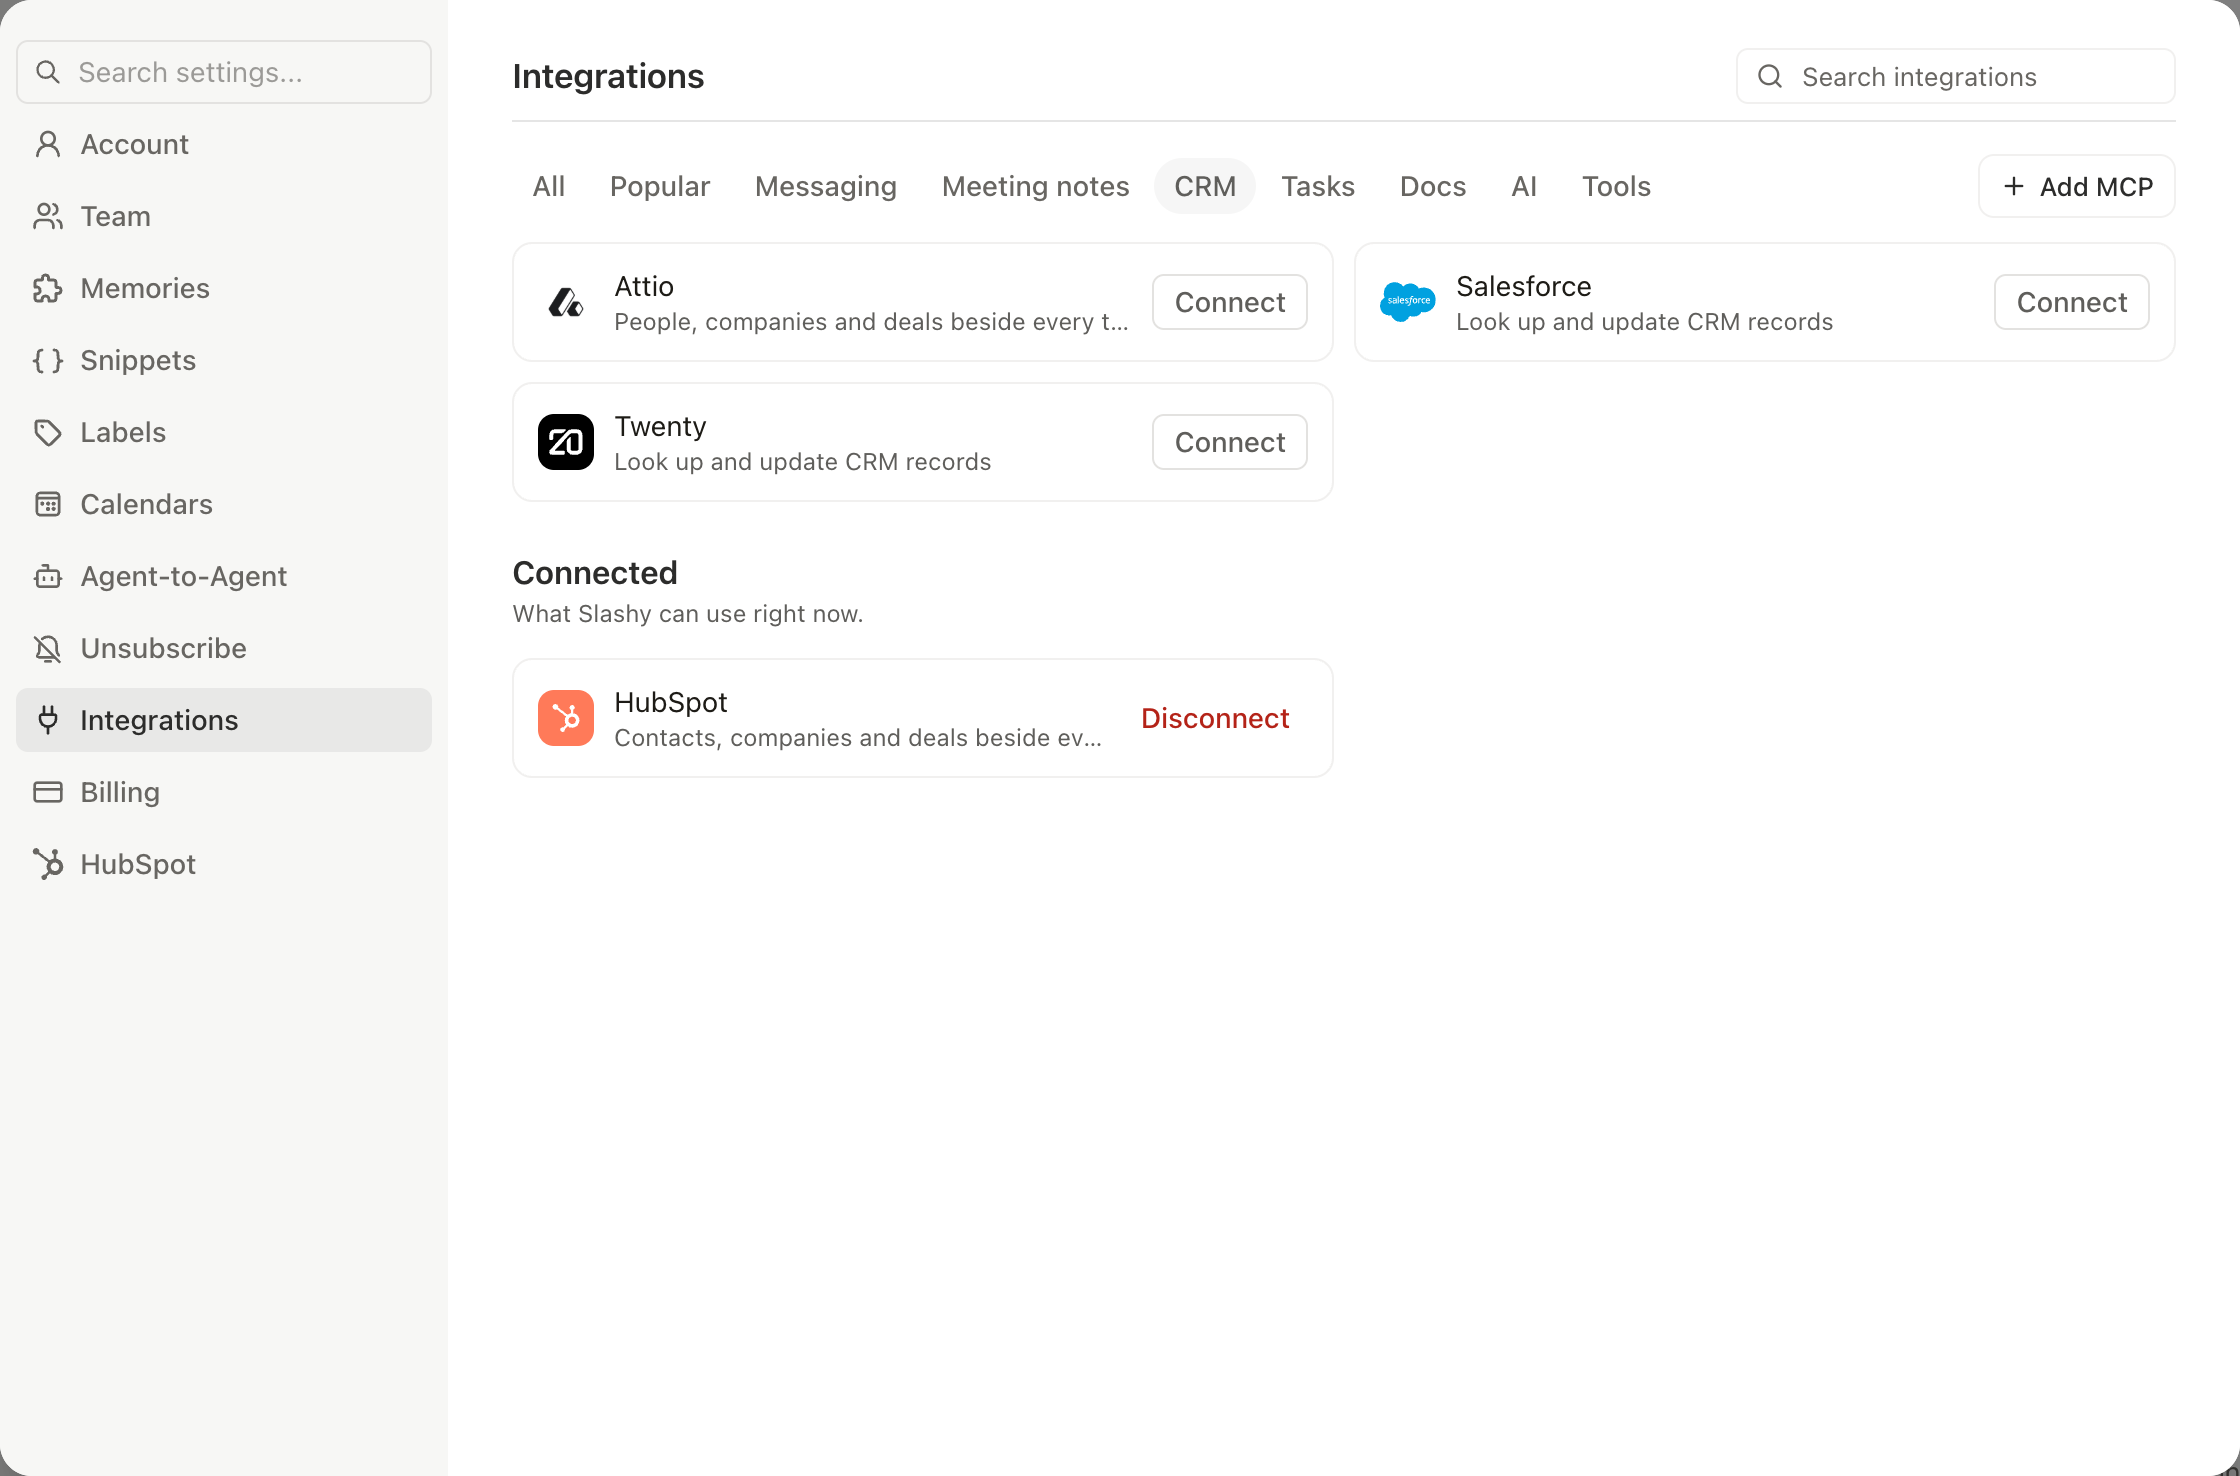Click the HubSpot sidebar logo icon
The height and width of the screenshot is (1476, 2240).
48,864
